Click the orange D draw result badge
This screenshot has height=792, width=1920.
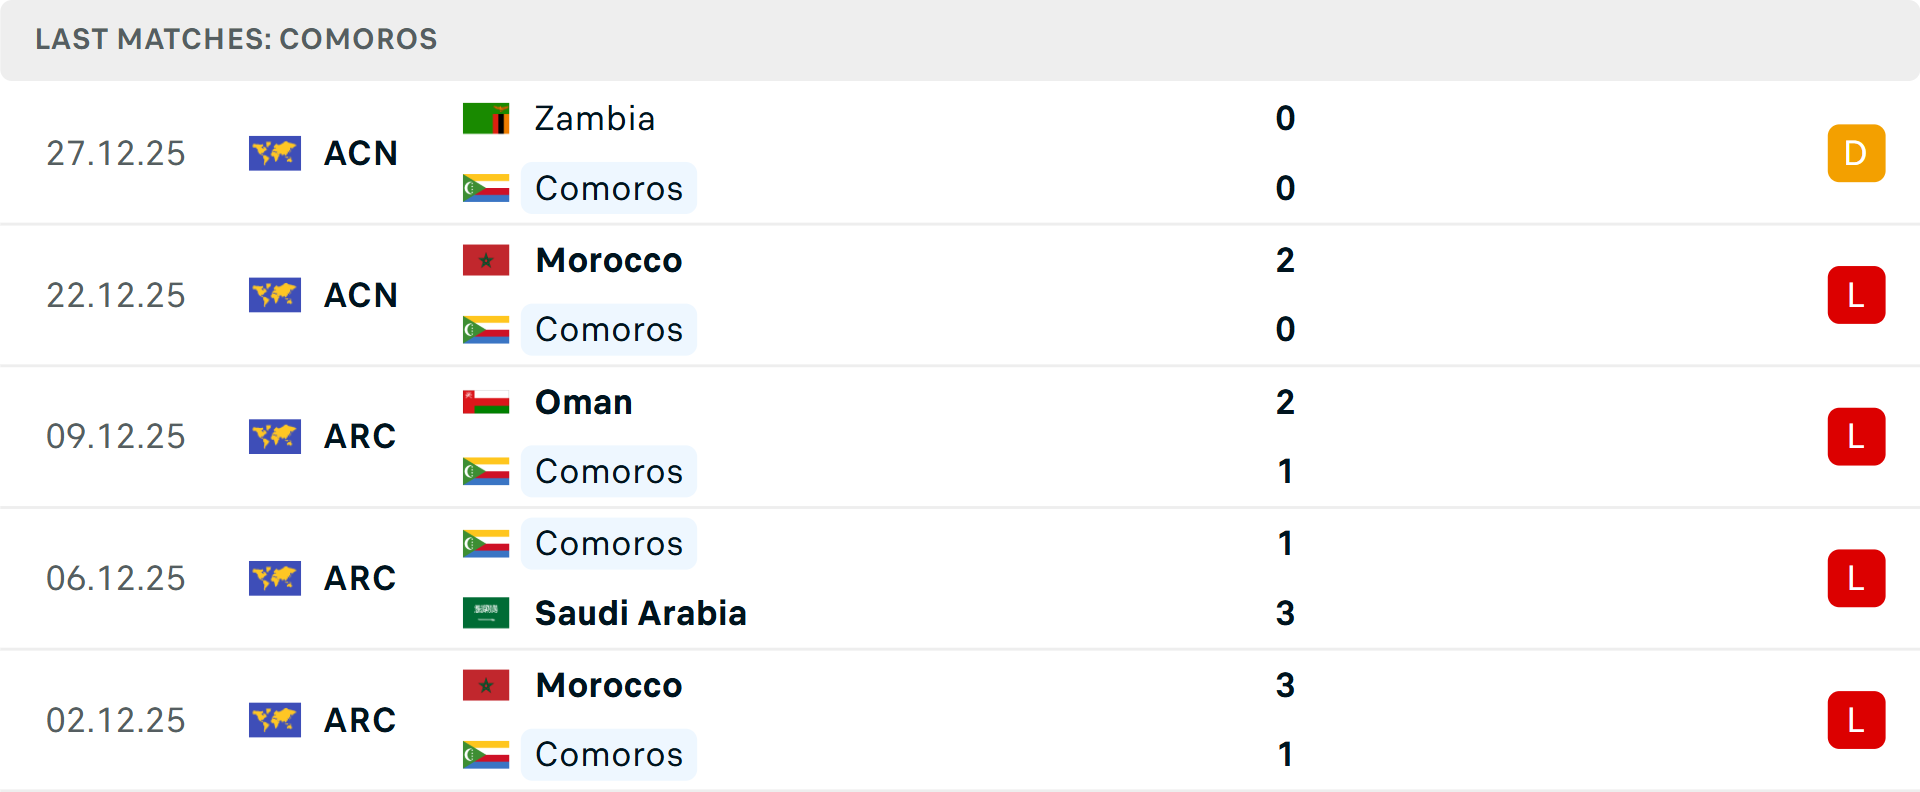tap(1856, 153)
